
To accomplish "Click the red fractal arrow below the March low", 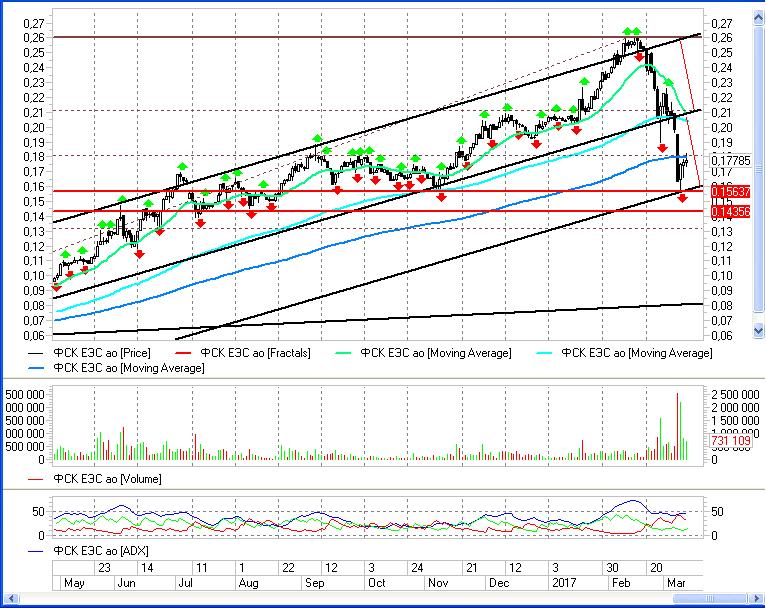I will pyautogui.click(x=683, y=199).
